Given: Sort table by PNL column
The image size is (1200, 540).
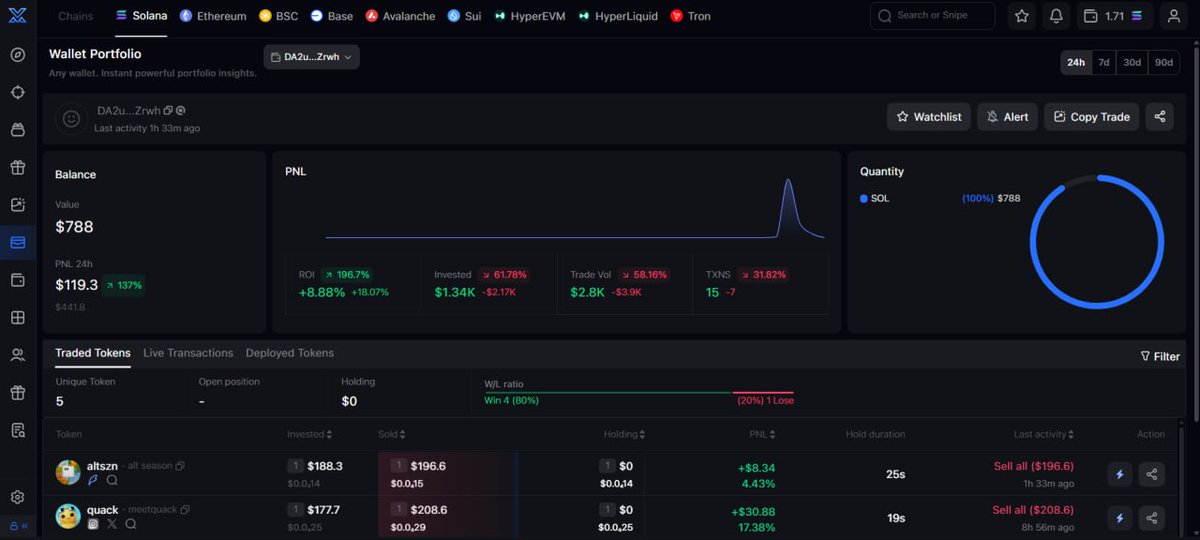Looking at the screenshot, I should pos(762,434).
